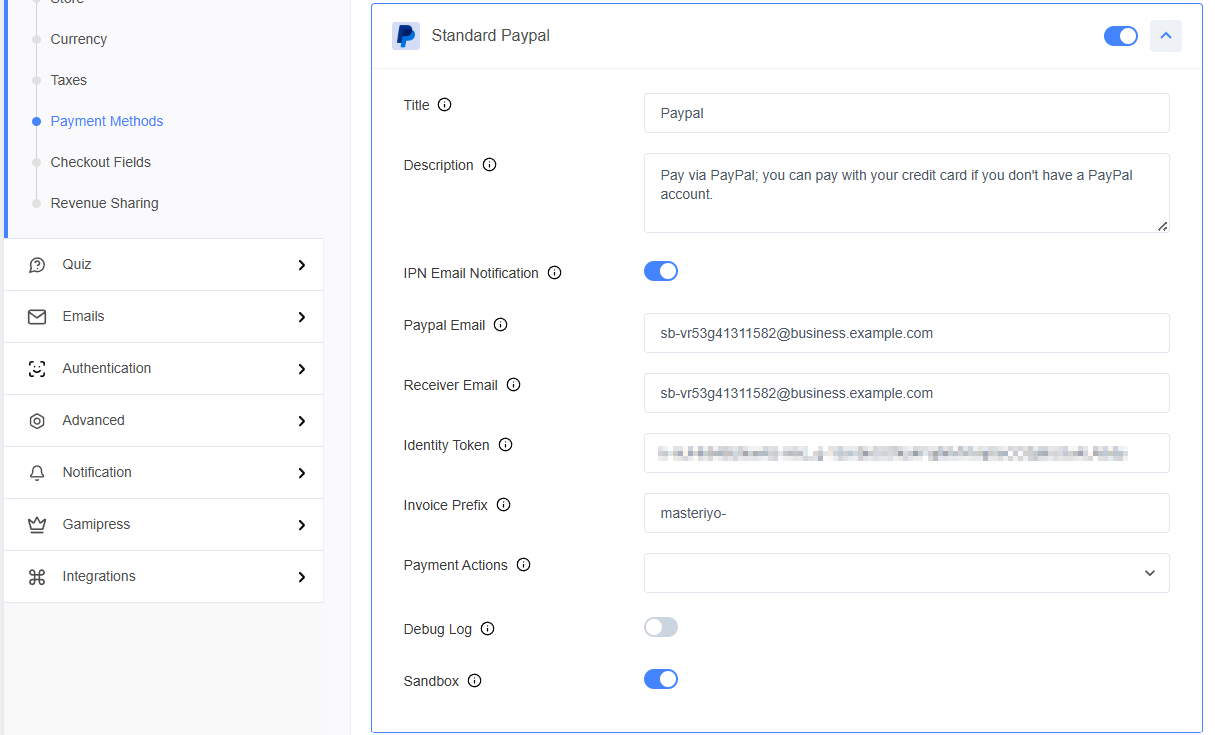This screenshot has height=735, width=1215.
Task: Click the Authentication face icon
Action: point(37,369)
